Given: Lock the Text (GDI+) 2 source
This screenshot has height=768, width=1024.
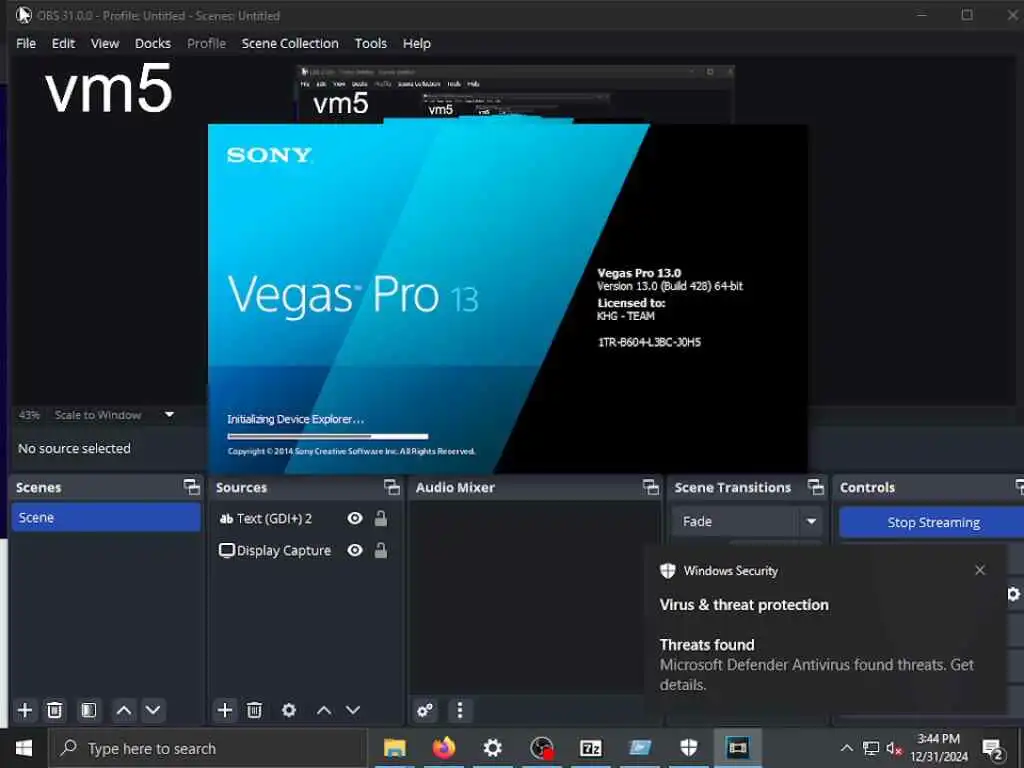Looking at the screenshot, I should pos(381,519).
